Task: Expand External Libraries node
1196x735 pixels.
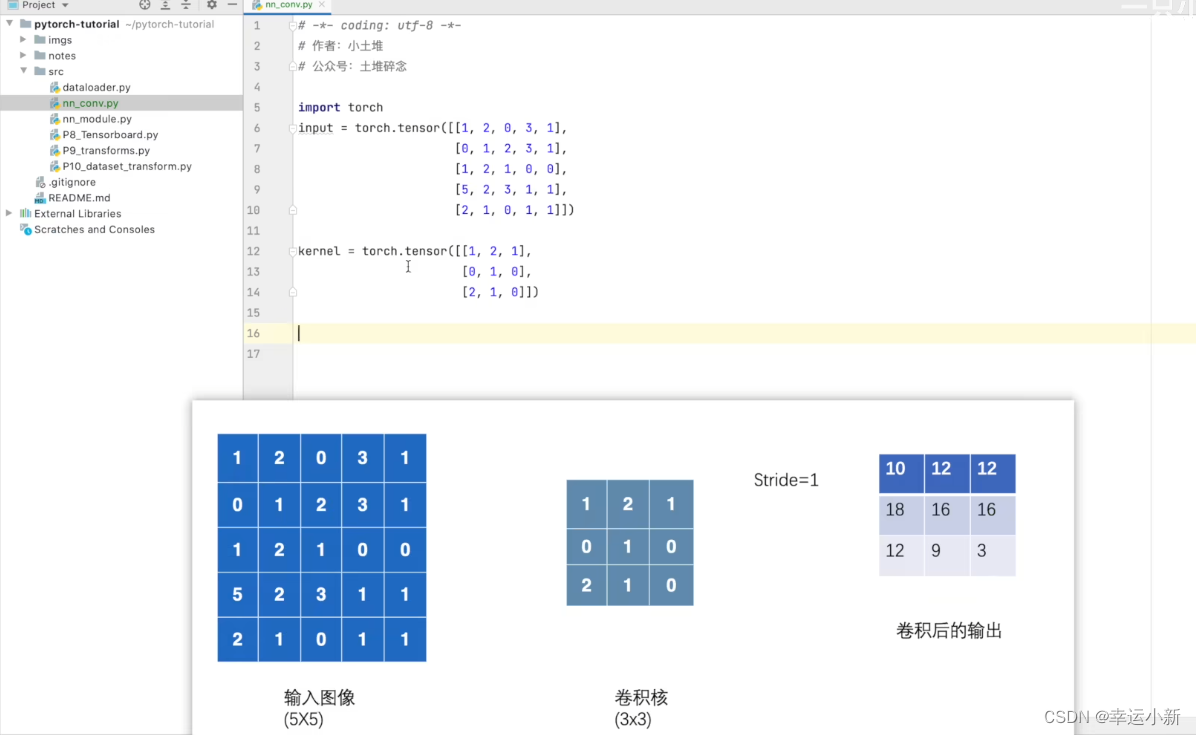Action: [9, 213]
